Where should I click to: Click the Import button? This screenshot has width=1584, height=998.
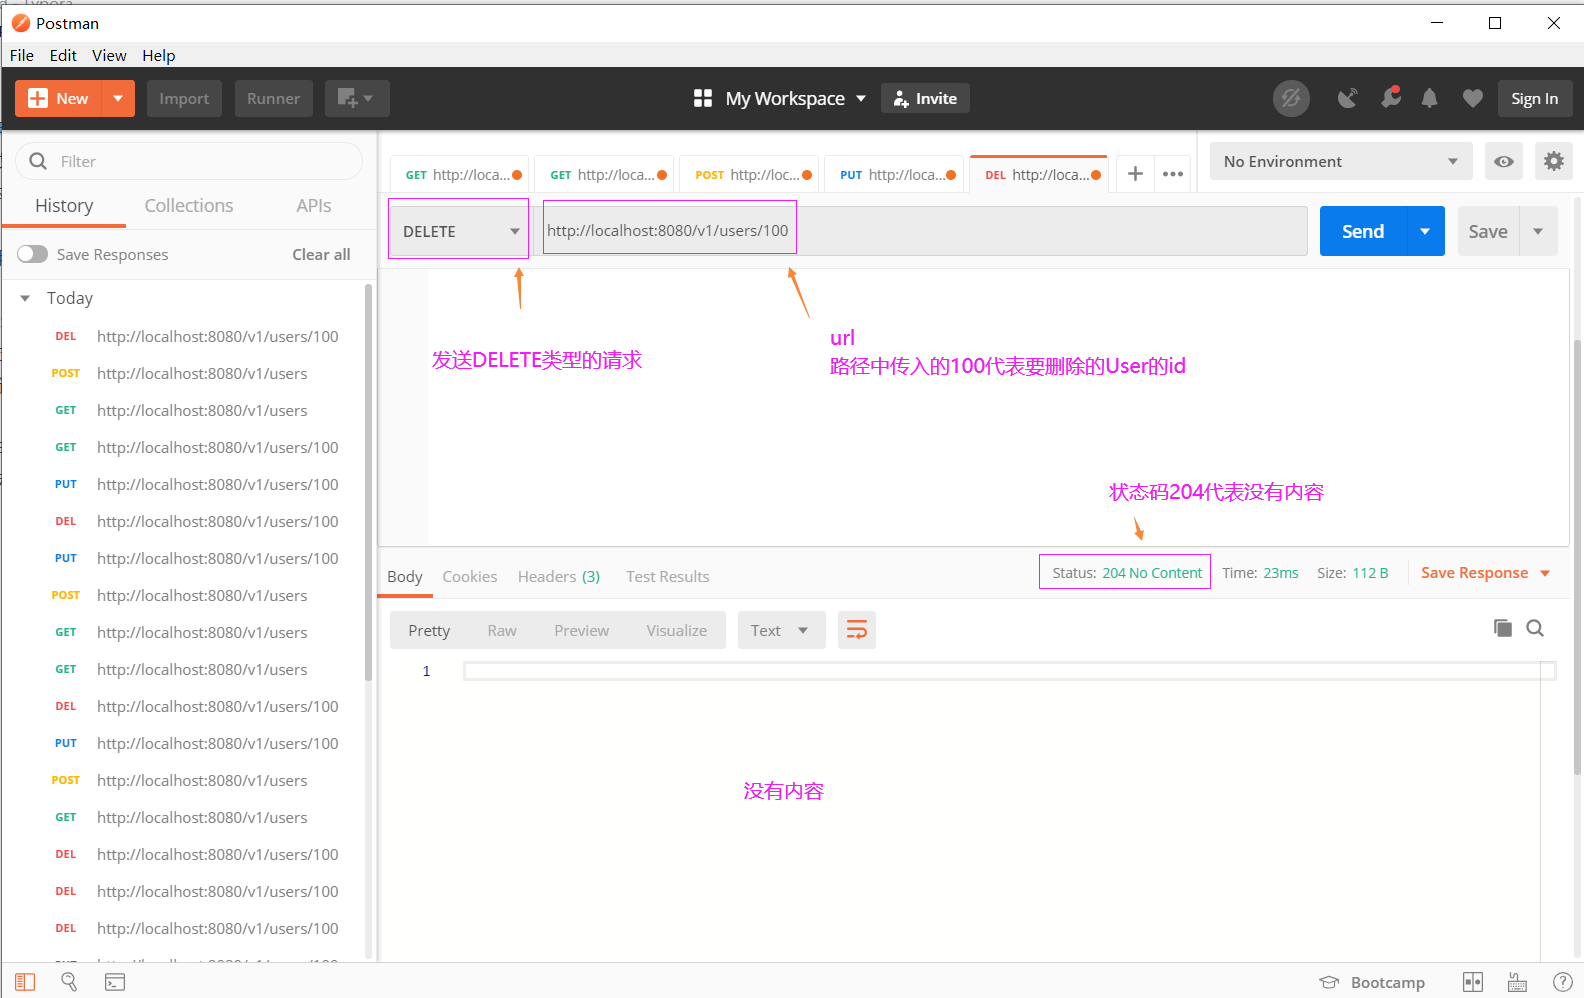point(184,98)
